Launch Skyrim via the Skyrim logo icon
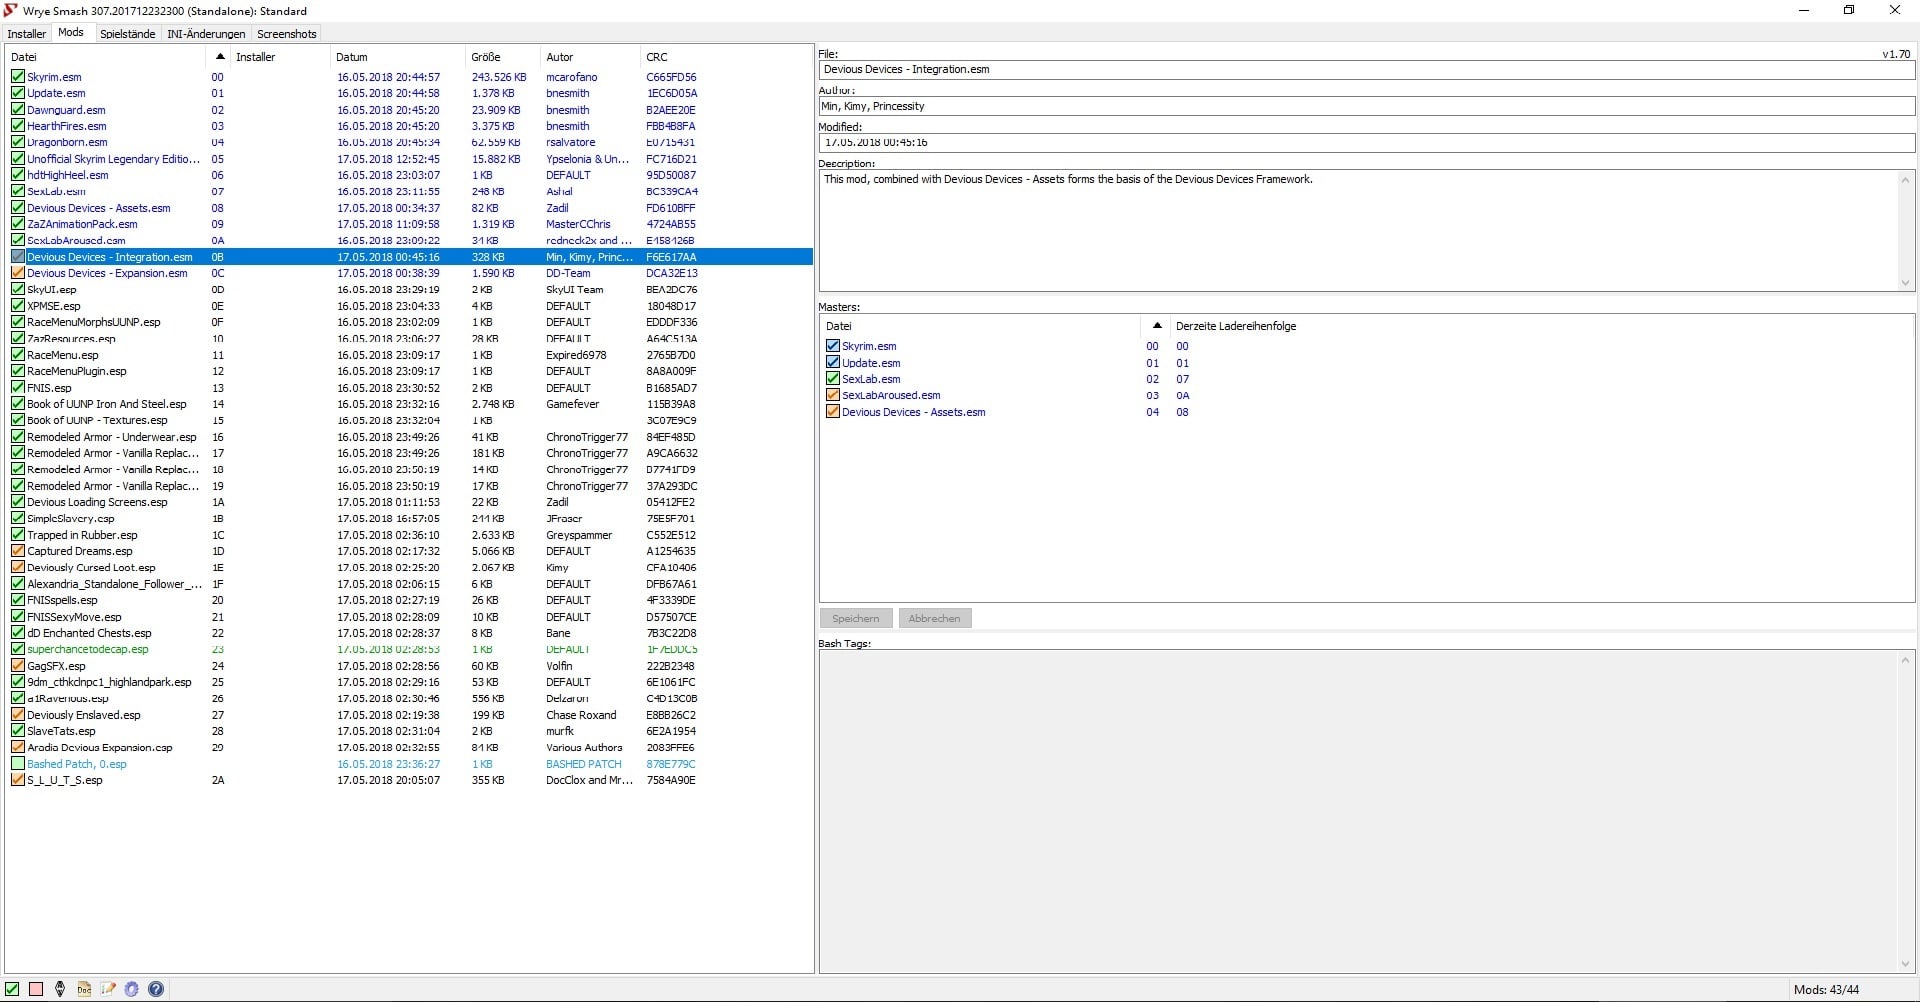 (x=60, y=989)
